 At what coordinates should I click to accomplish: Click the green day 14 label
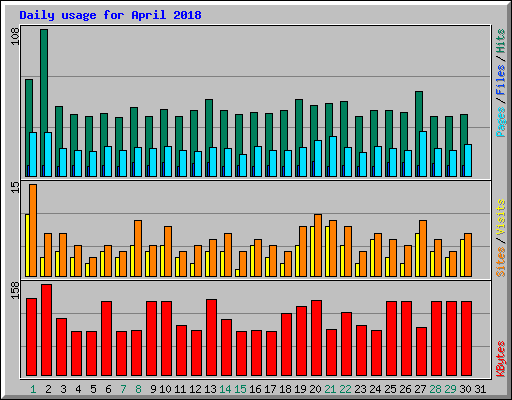(225, 389)
